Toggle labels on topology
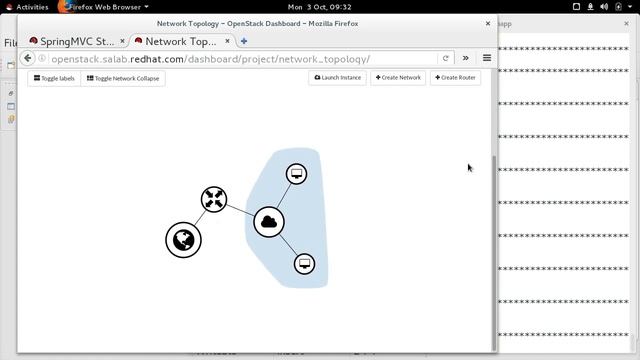This screenshot has width=640, height=360. pyautogui.click(x=54, y=78)
